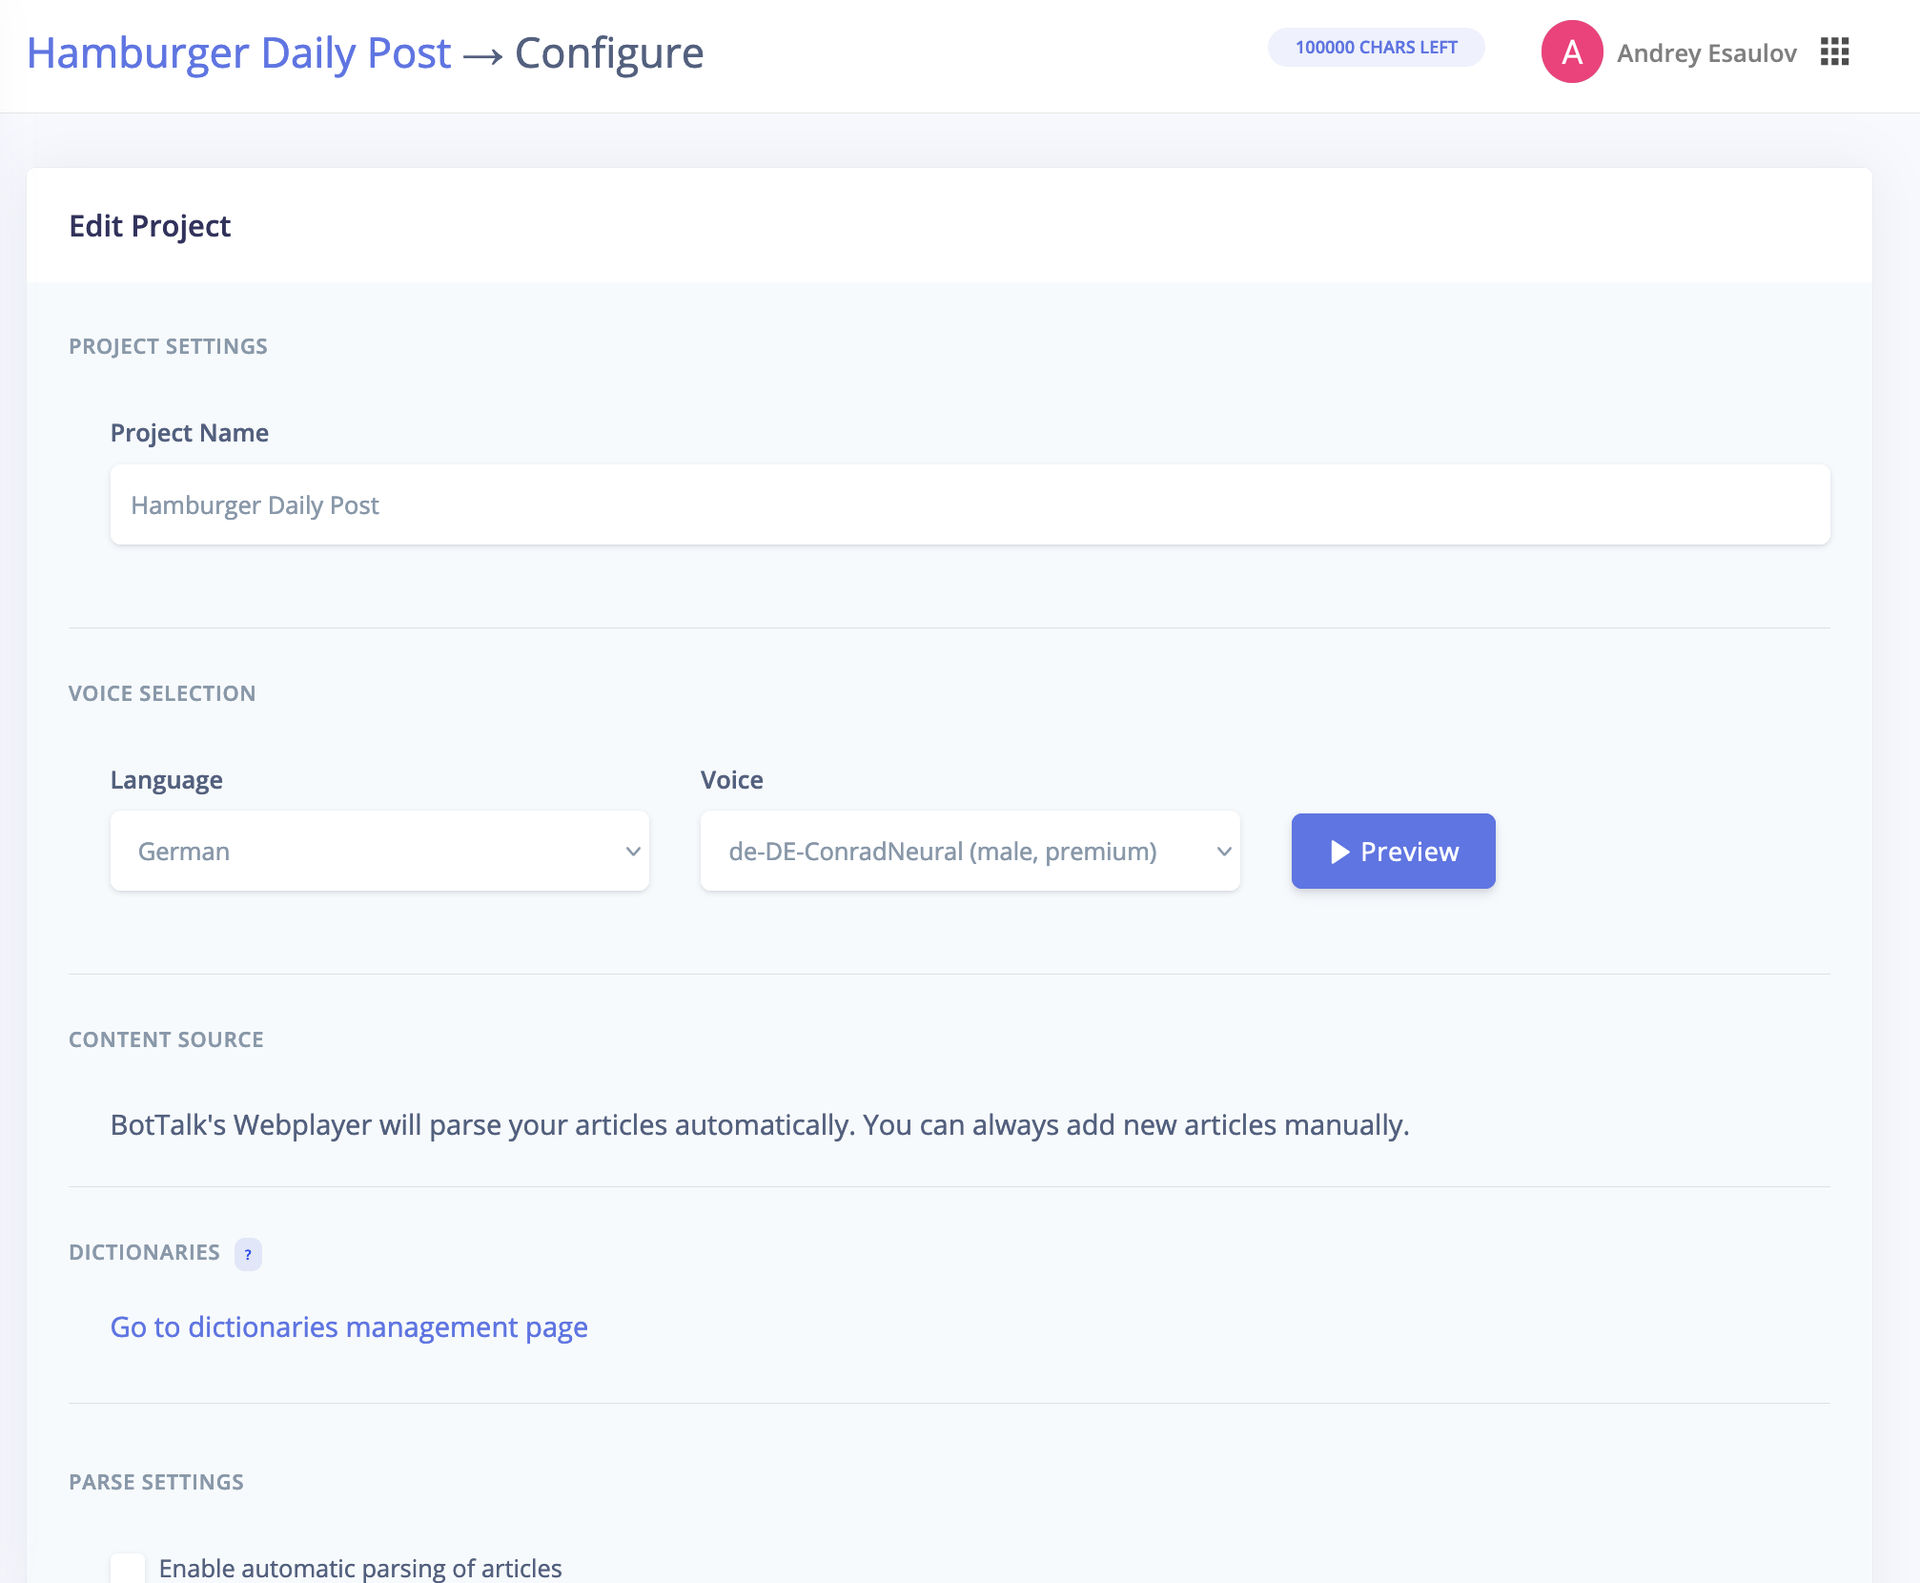Enable automatic parsing of articles checkbox
Image resolution: width=1920 pixels, height=1583 pixels.
tap(128, 1568)
